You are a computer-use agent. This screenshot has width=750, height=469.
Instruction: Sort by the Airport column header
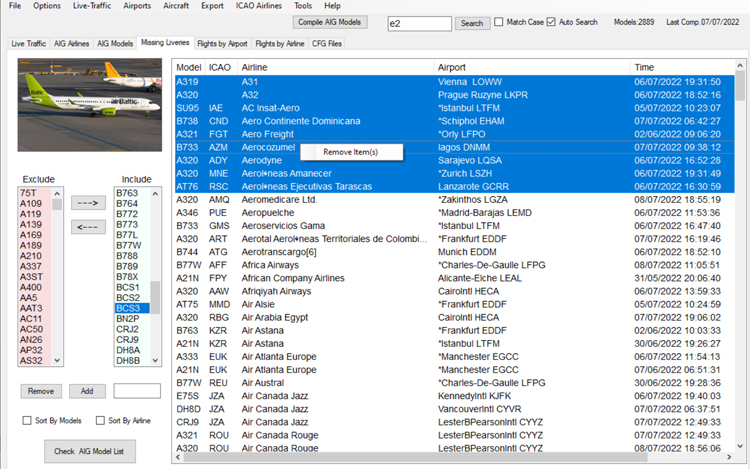point(532,67)
